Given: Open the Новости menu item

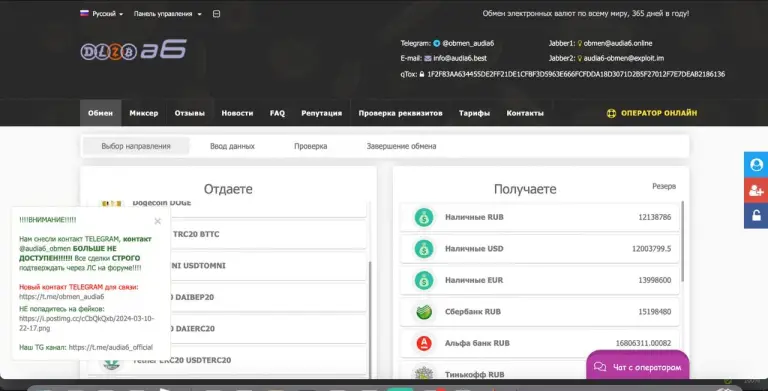Looking at the screenshot, I should tap(237, 113).
